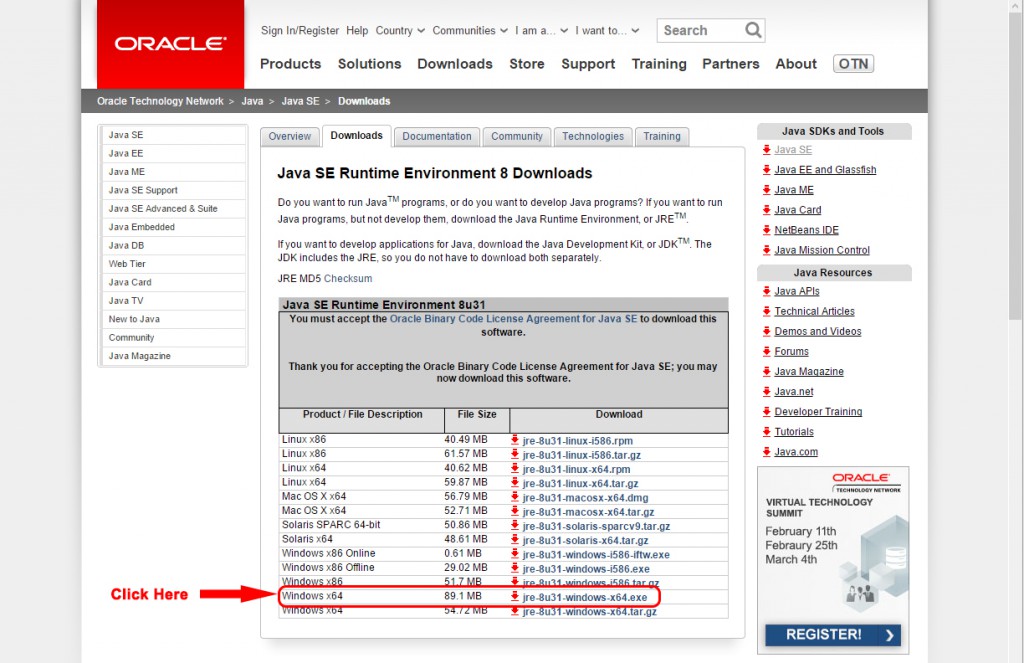Click the Help link in the header
The width and height of the screenshot is (1024, 663).
(x=357, y=31)
